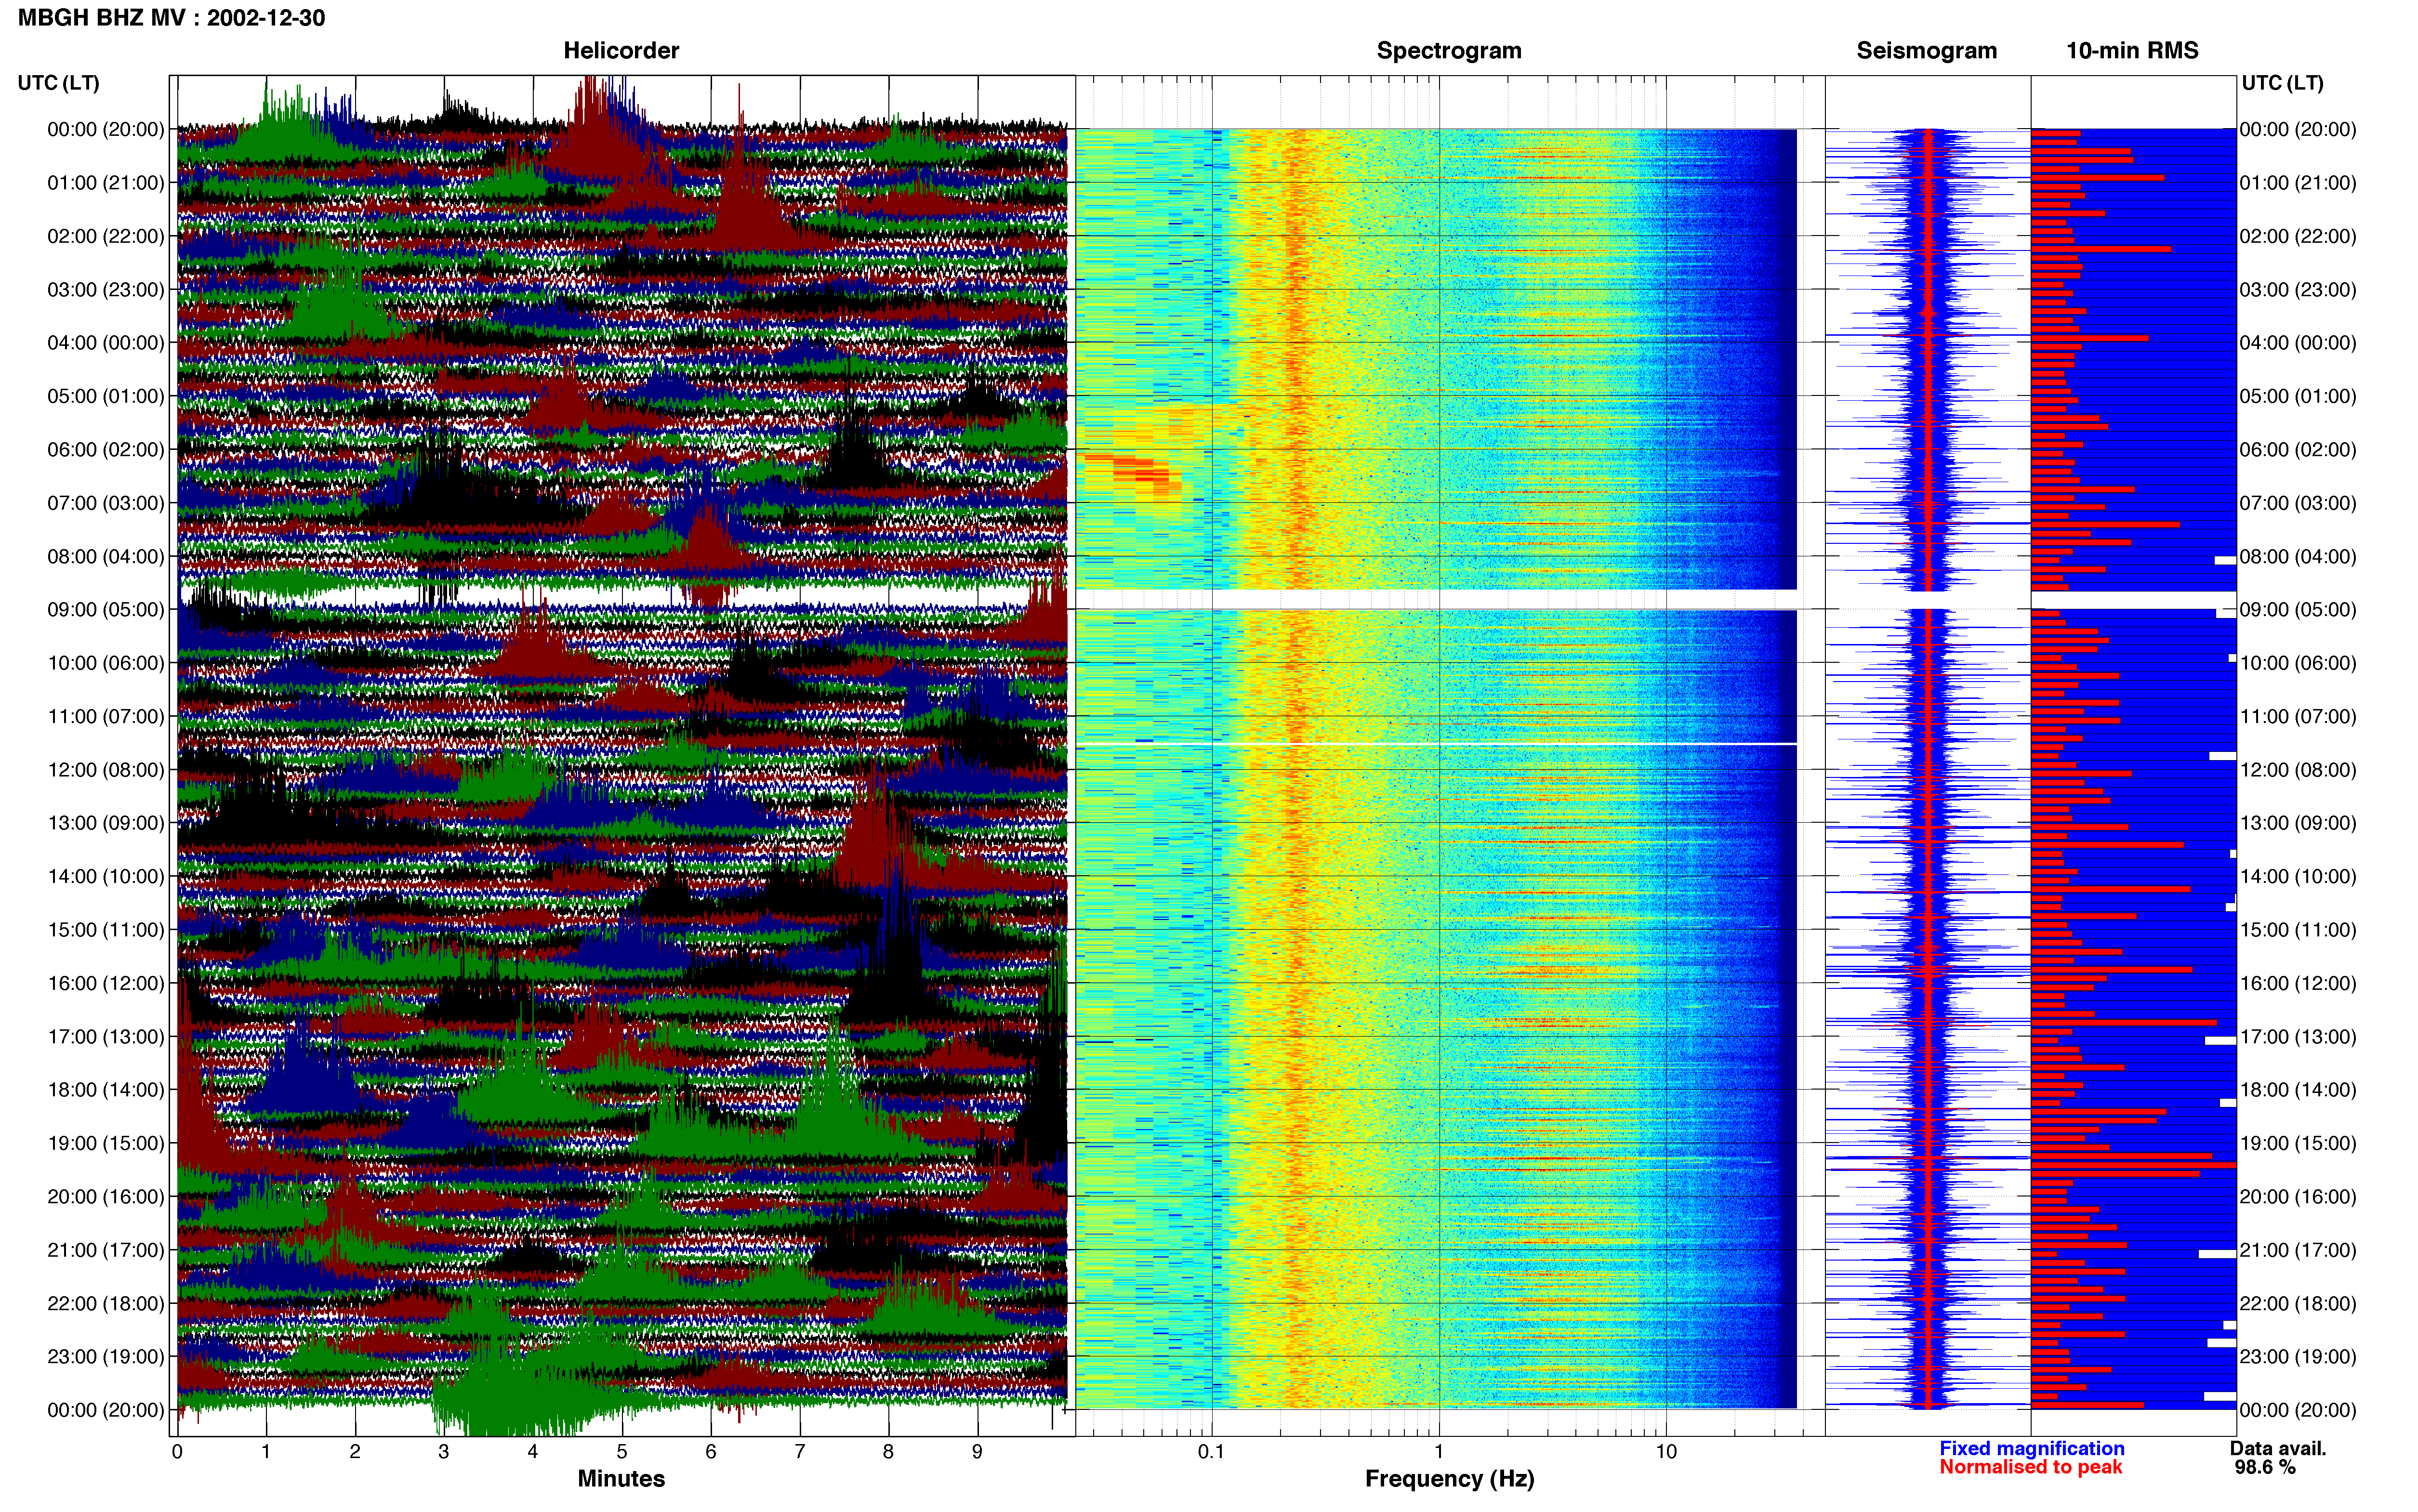This screenshot has height=1512, width=2418.
Task: Click the left '21:00 (17:00)' time label
Action: pyautogui.click(x=106, y=1250)
